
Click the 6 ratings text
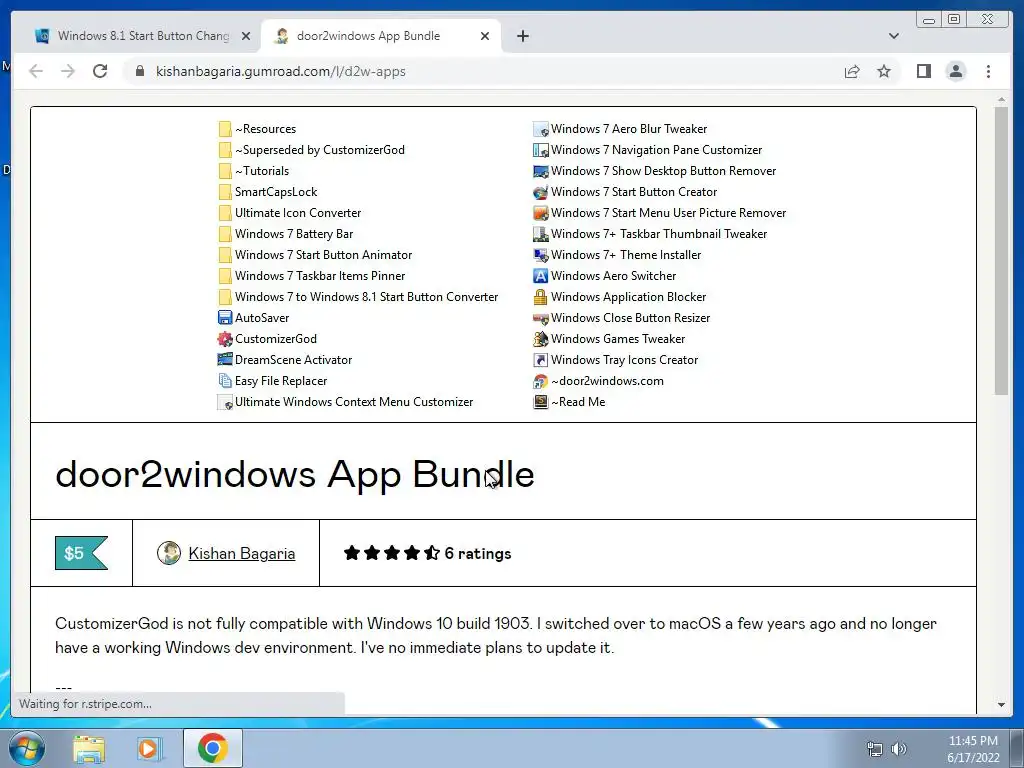tap(477, 553)
